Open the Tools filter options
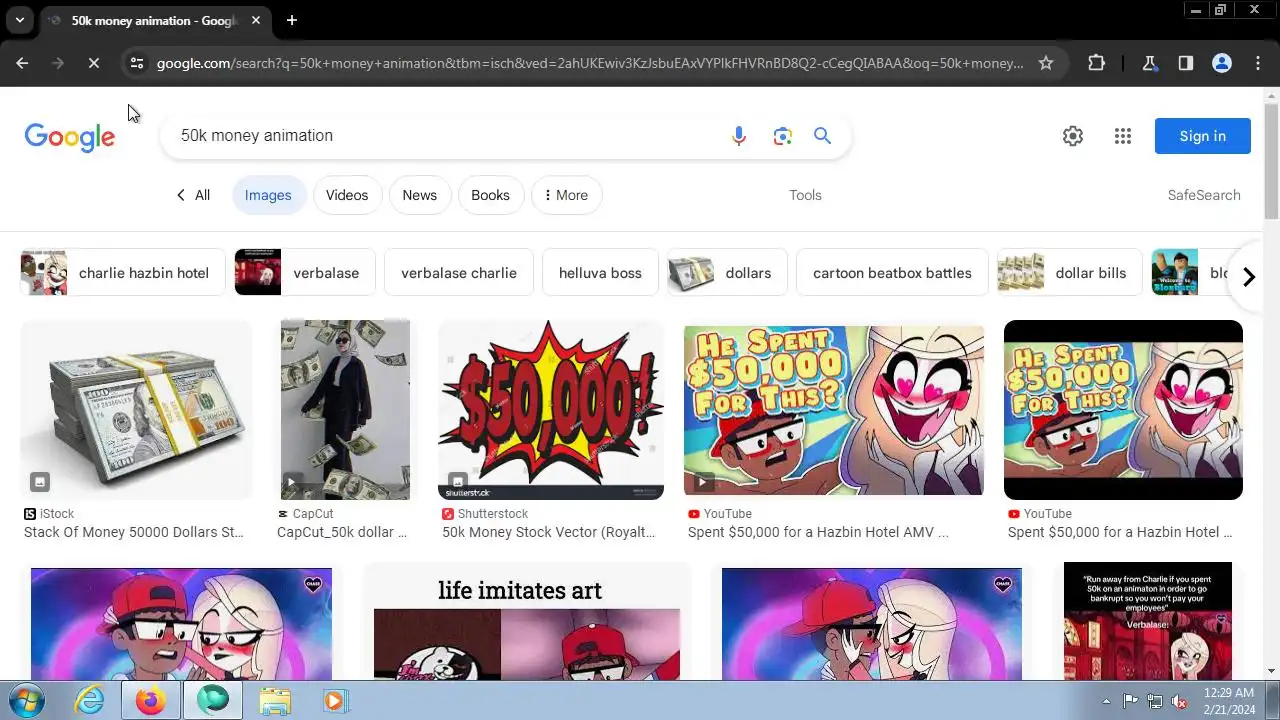 click(805, 195)
